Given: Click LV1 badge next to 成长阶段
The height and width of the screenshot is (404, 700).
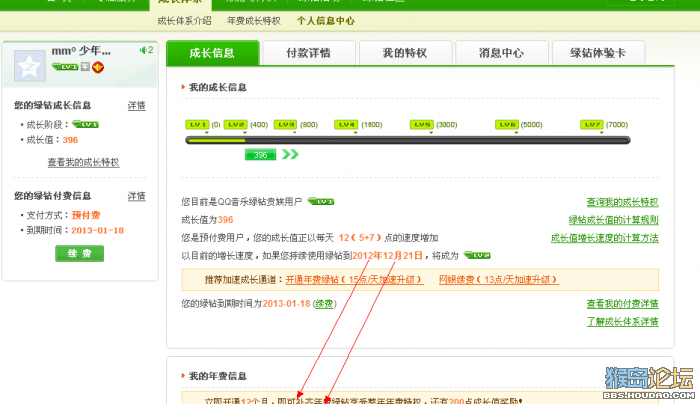Looking at the screenshot, I should point(85,124).
